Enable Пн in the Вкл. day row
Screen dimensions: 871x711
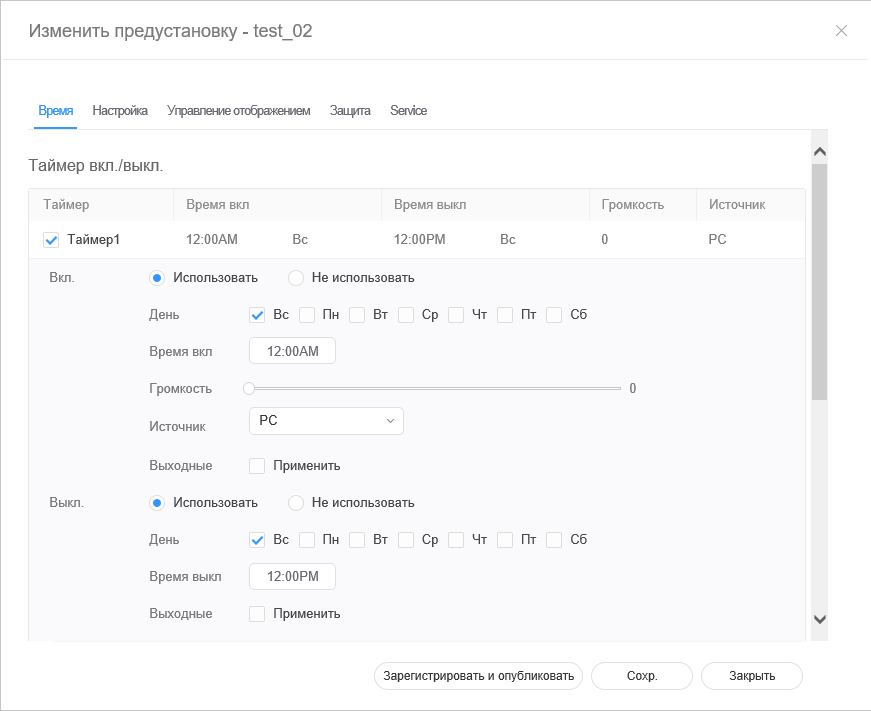click(307, 315)
